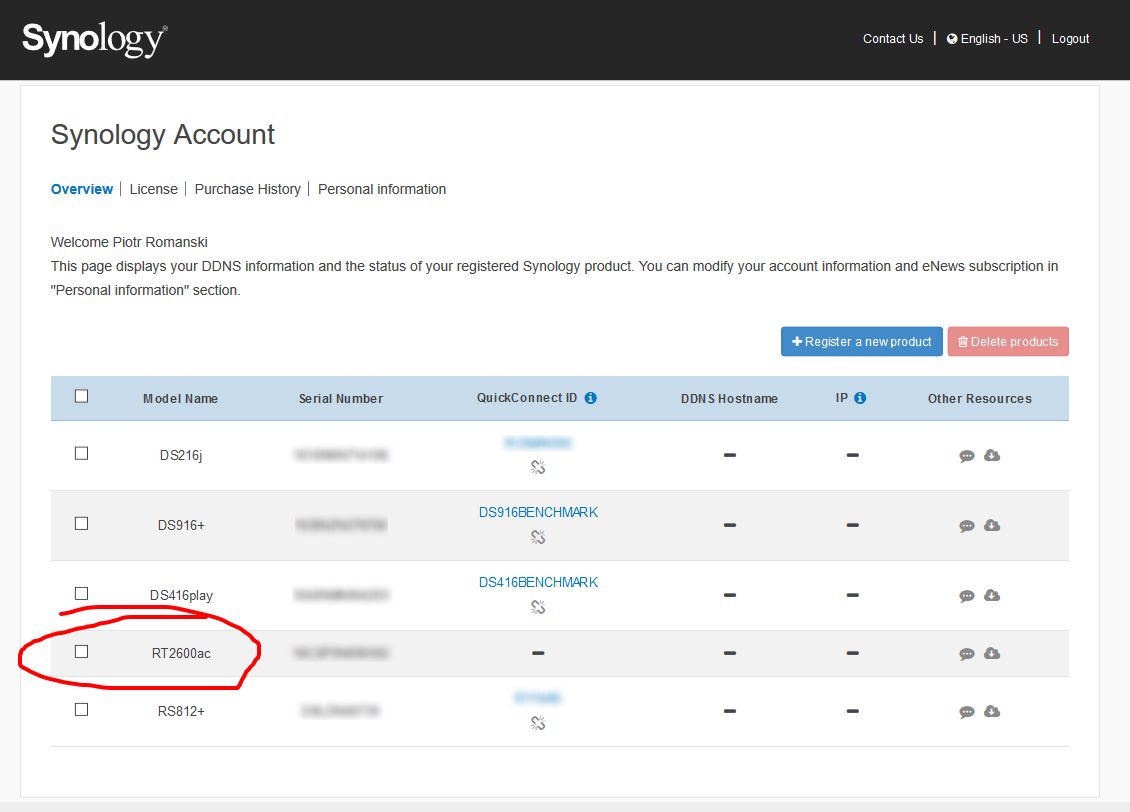Check the DS916+ row checkbox

click(81, 523)
